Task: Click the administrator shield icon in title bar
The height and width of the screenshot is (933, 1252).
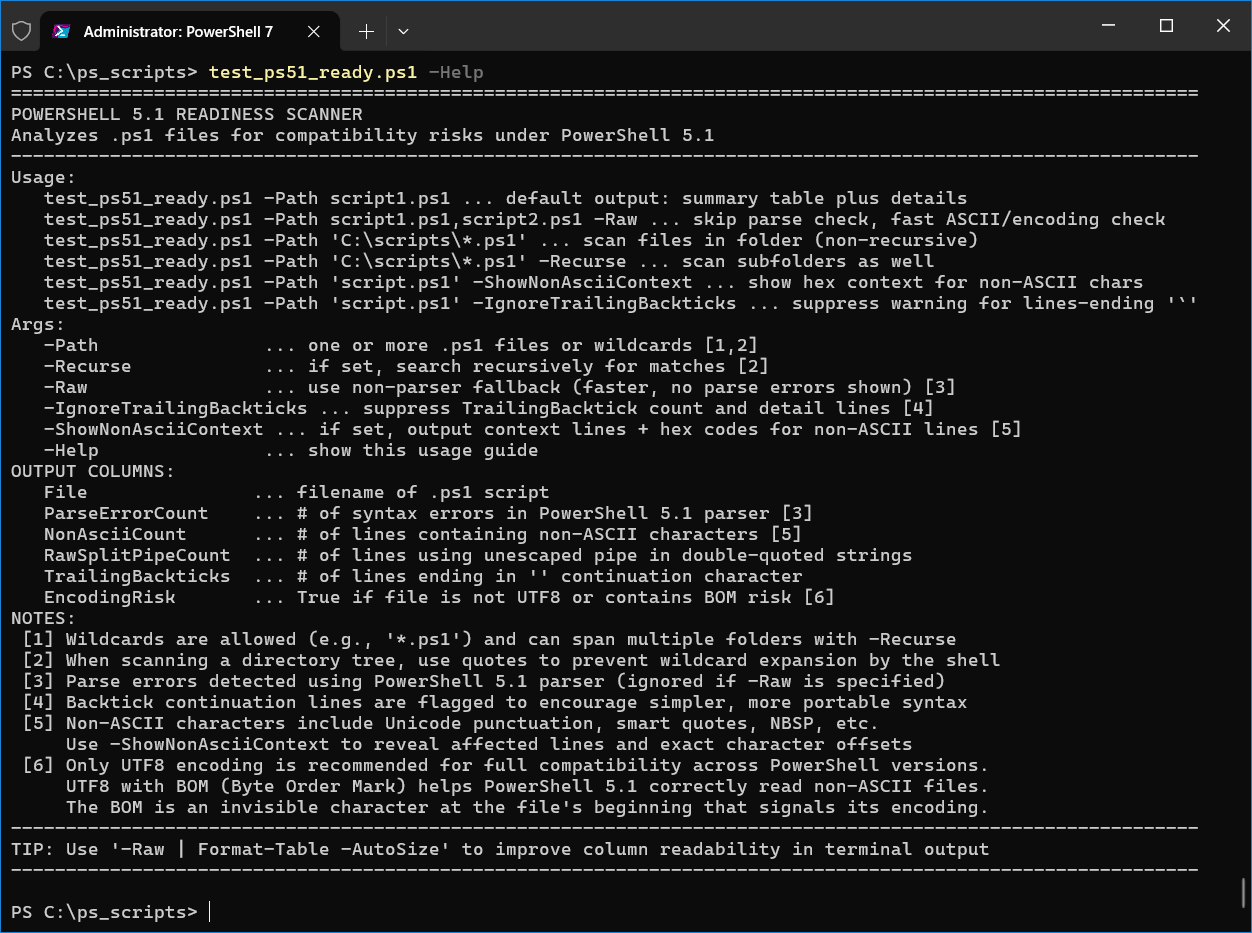Action: tap(21, 31)
